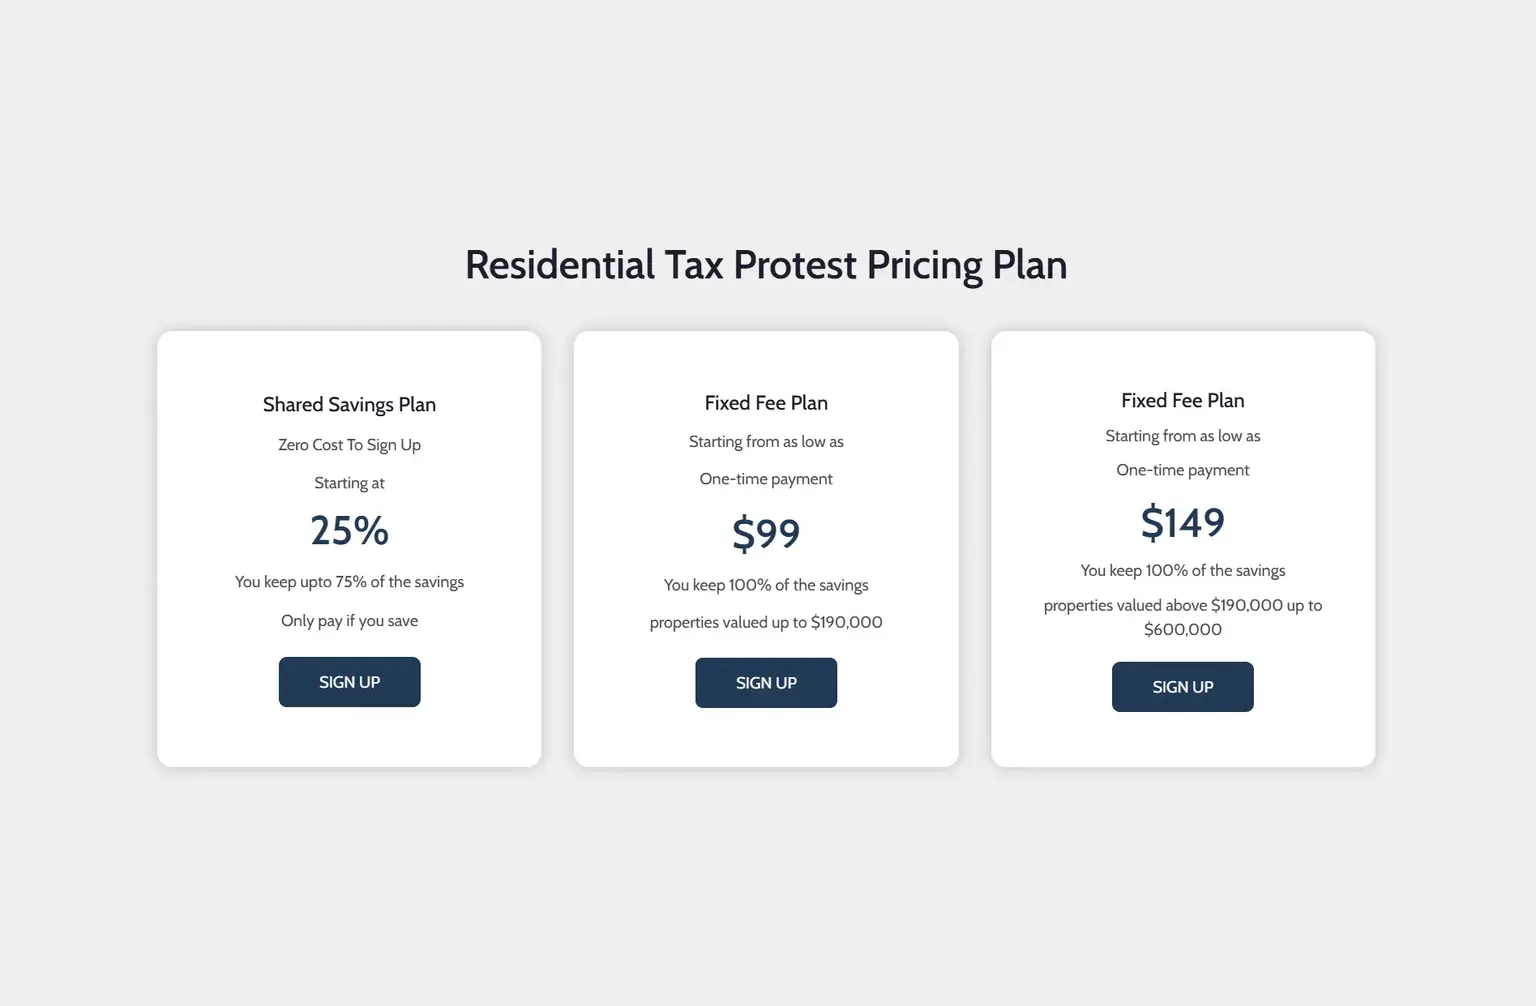The height and width of the screenshot is (1006, 1536).
Task: Click SIGN UP under the Shared Savings Plan
Action: pos(349,682)
